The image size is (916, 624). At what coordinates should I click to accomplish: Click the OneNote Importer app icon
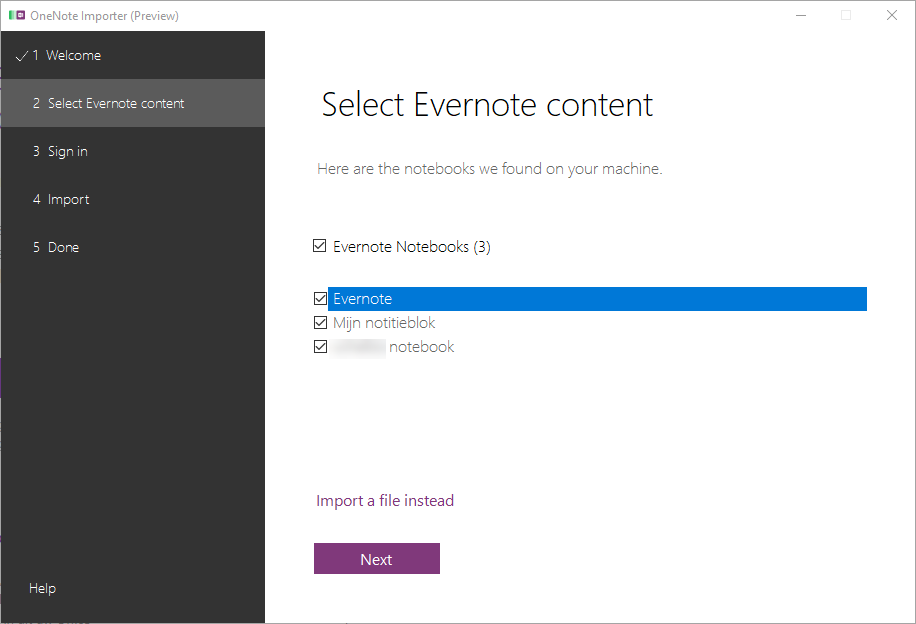pyautogui.click(x=15, y=15)
